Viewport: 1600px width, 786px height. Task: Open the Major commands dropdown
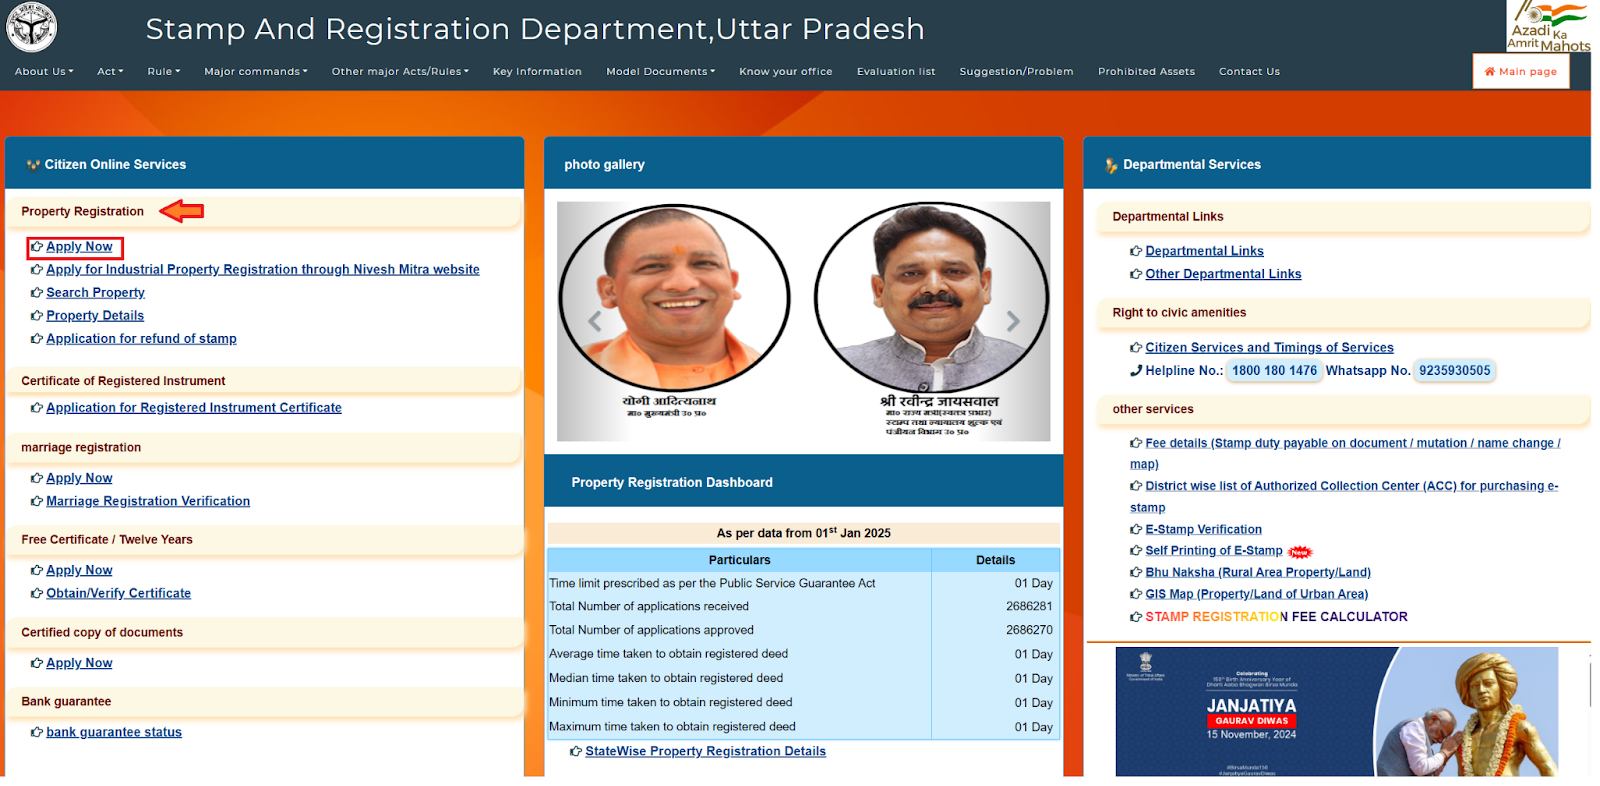(x=255, y=72)
